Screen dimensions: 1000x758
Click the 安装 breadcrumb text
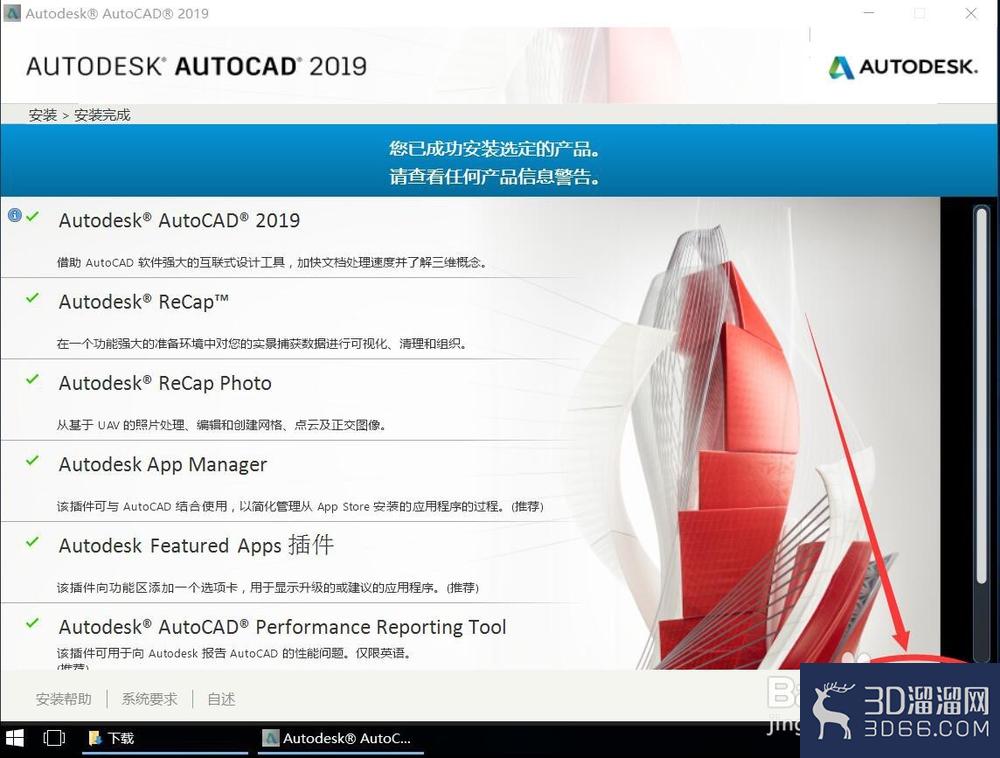(x=43, y=115)
